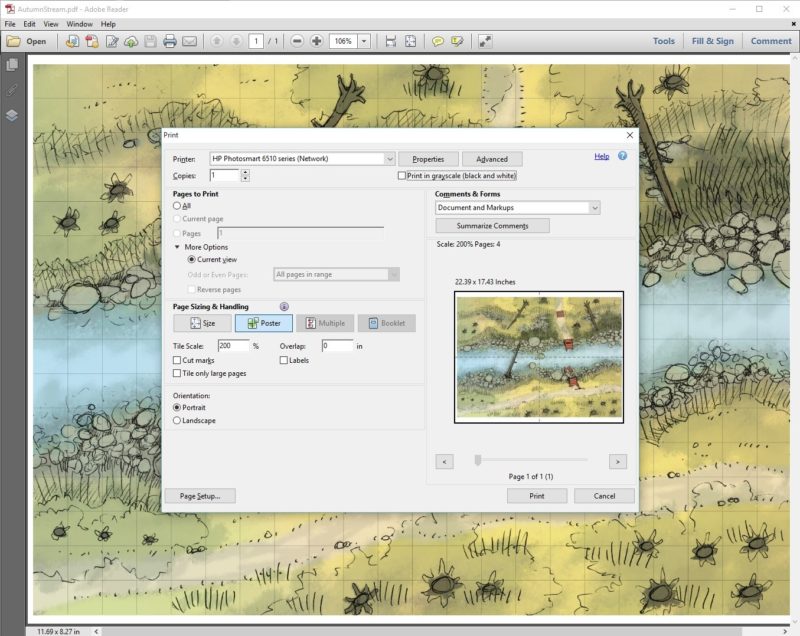
Task: Open the Window menu
Action: click(x=80, y=24)
